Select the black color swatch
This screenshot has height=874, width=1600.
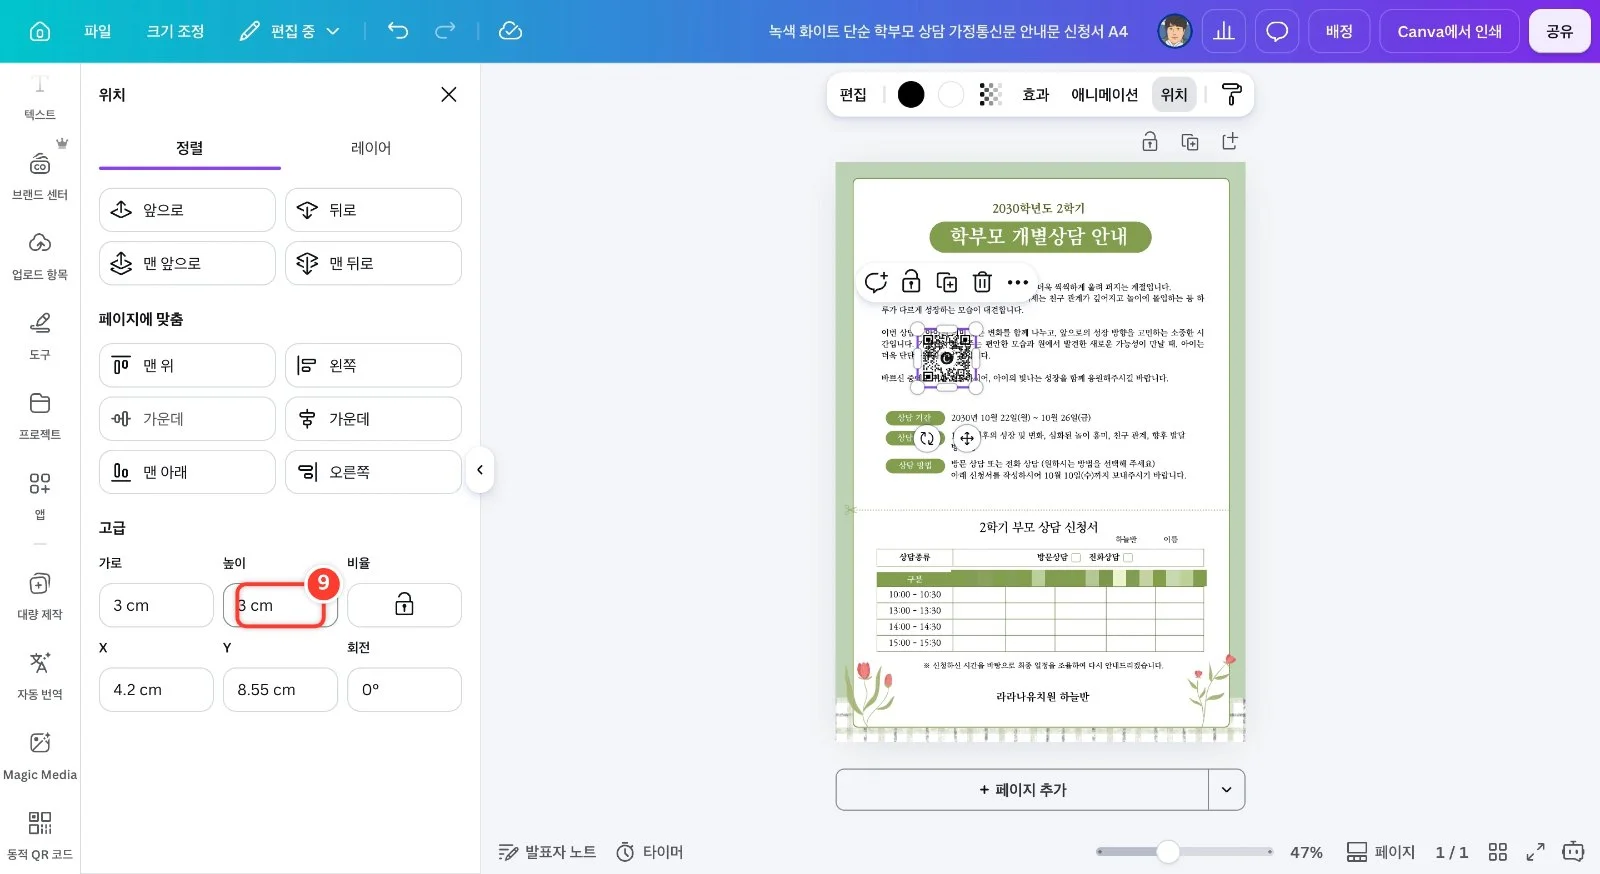point(911,94)
